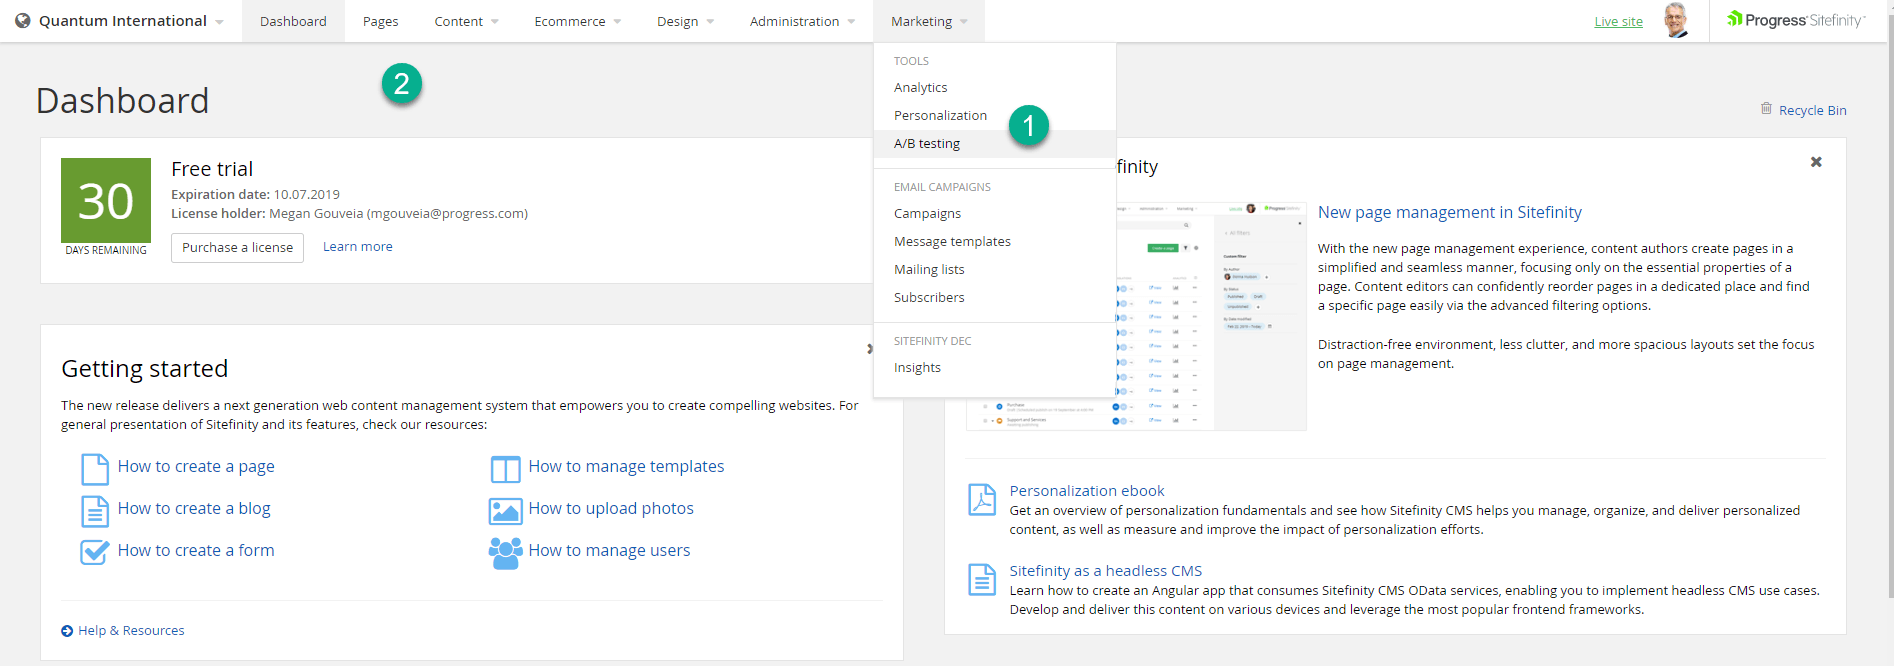Click the page icon beside How to create a page
The width and height of the screenshot is (1894, 666).
(94, 468)
